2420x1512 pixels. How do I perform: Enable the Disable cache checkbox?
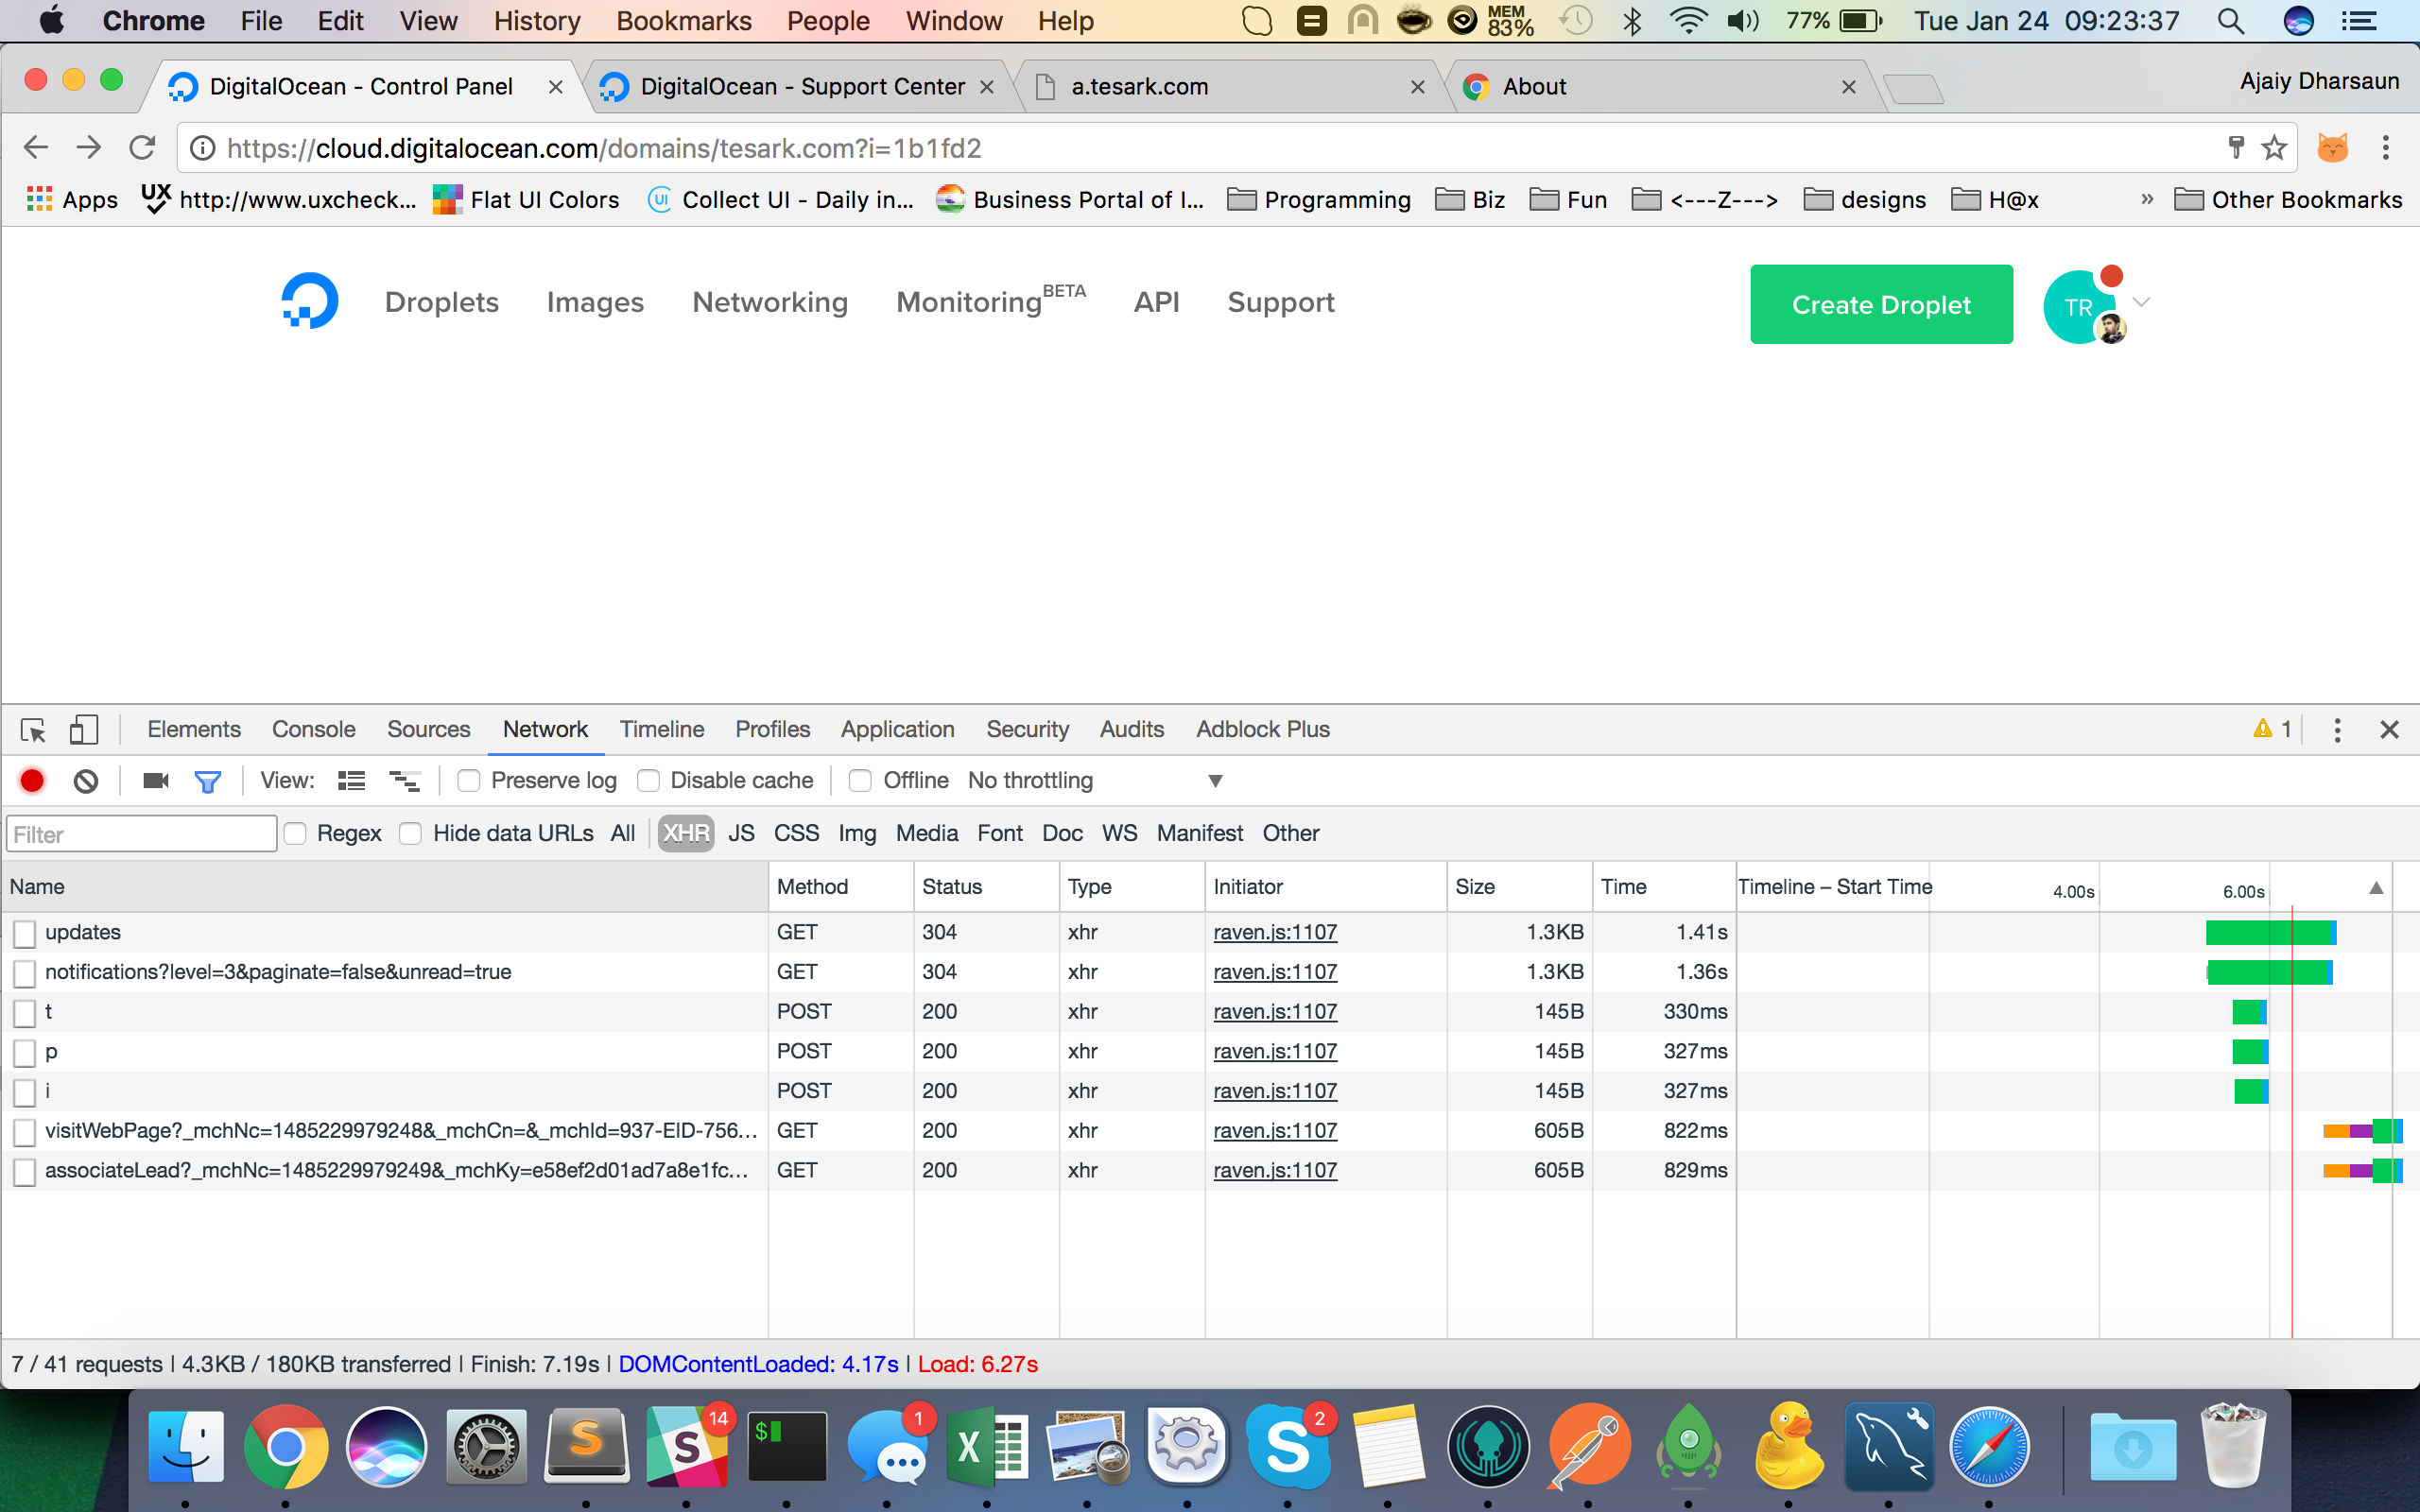click(x=648, y=781)
